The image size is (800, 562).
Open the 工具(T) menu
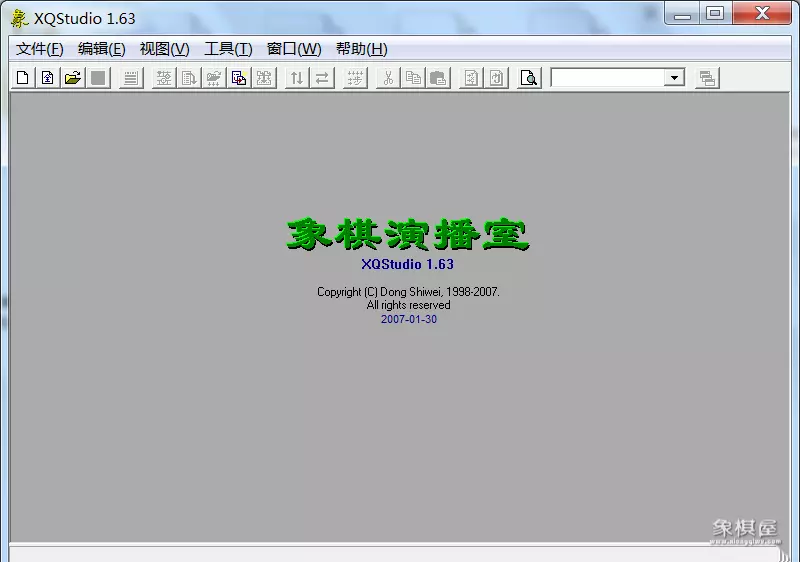(x=228, y=49)
